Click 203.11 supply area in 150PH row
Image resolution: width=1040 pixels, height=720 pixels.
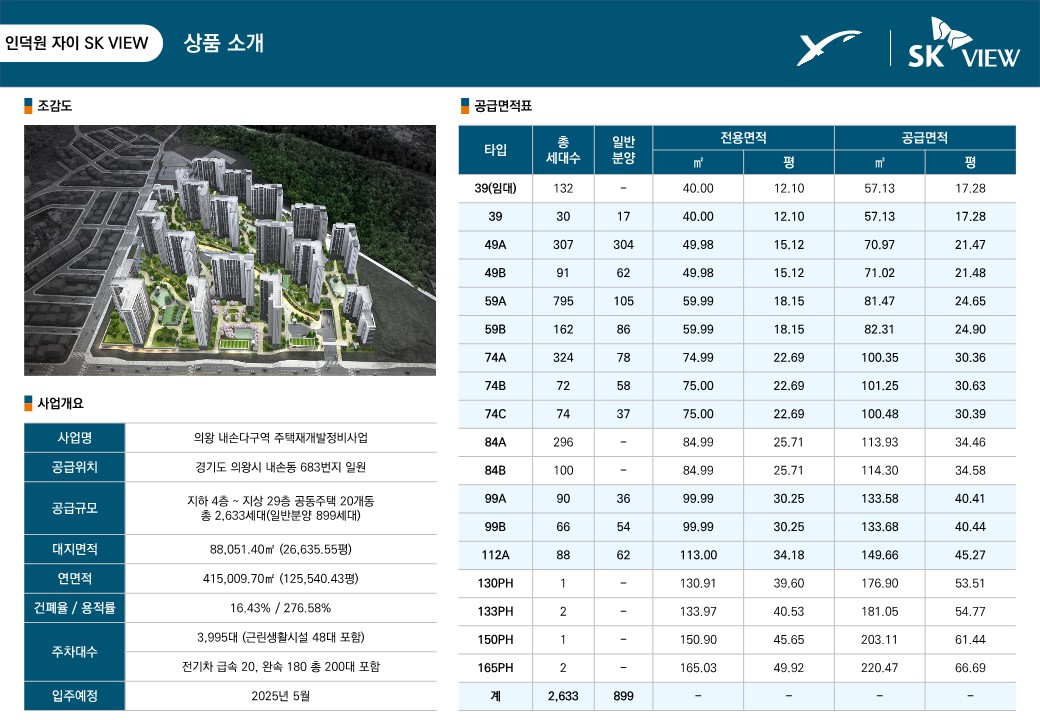(879, 640)
